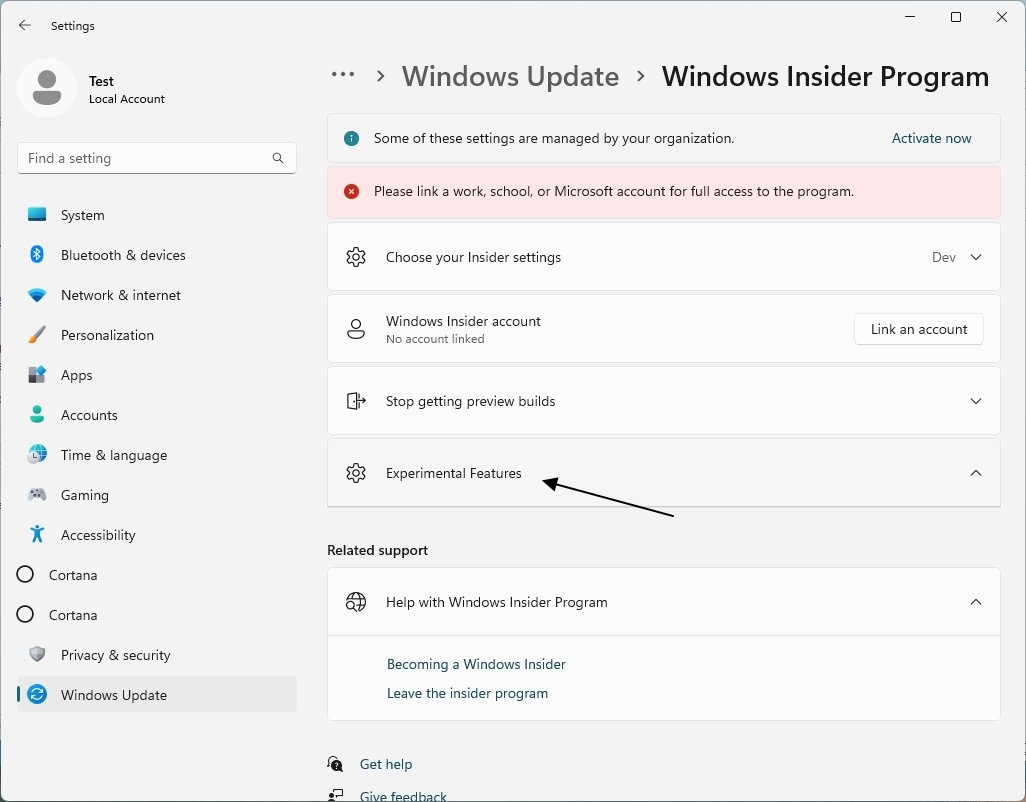
Task: Click Experimental Features label
Action: click(x=453, y=473)
